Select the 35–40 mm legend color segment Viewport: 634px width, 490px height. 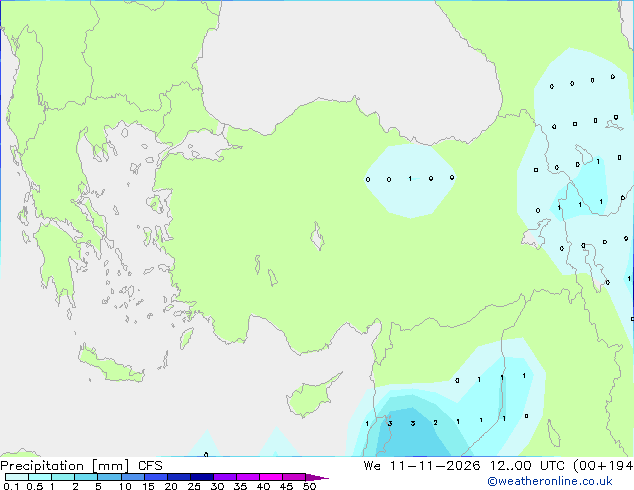click(247, 477)
